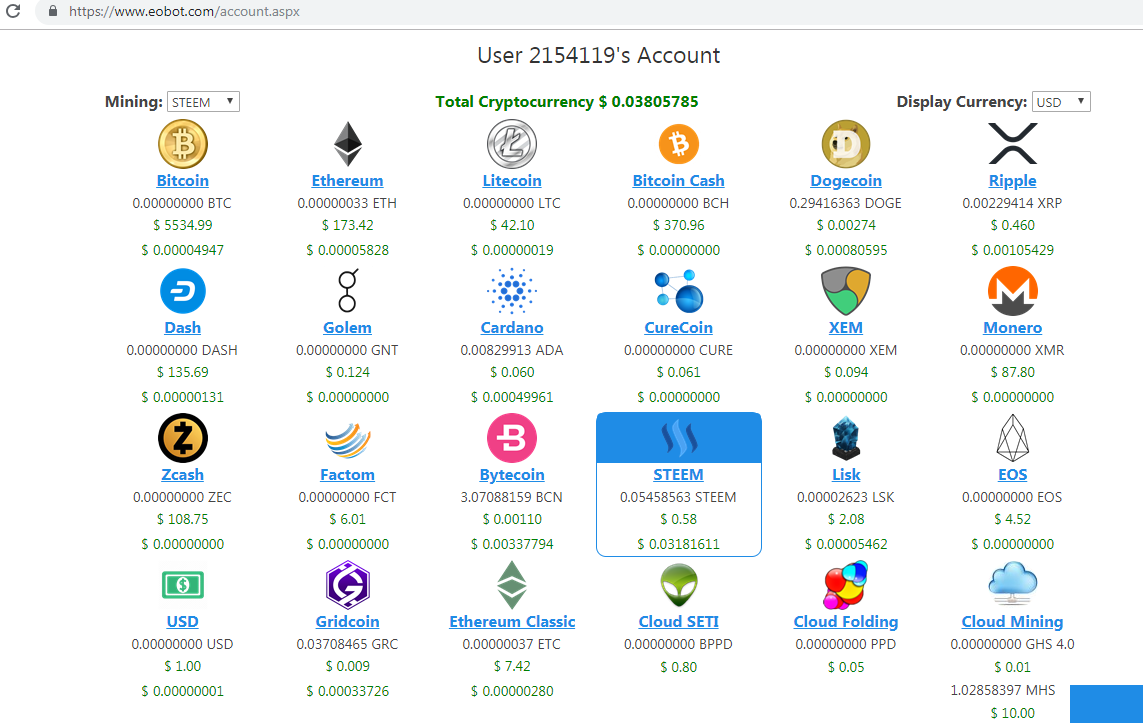The width and height of the screenshot is (1143, 723).
Task: Open the Ripple link
Action: click(1013, 181)
